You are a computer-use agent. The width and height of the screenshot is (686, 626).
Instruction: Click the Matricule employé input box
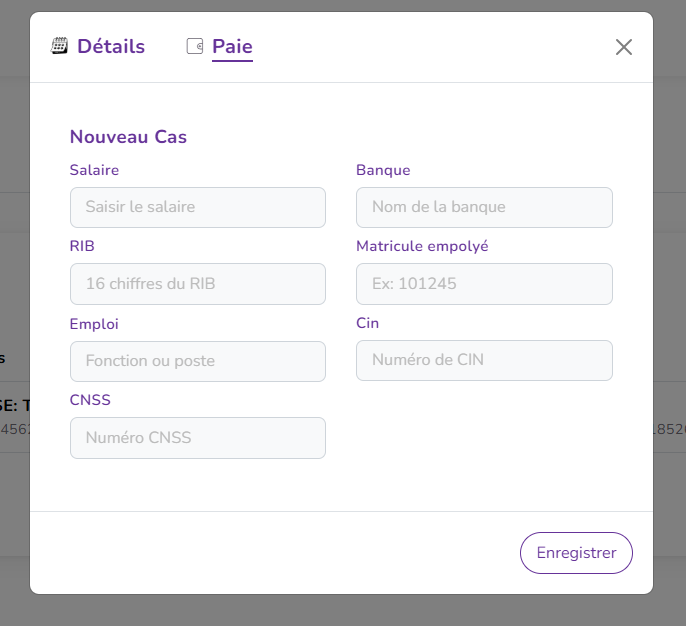click(484, 284)
